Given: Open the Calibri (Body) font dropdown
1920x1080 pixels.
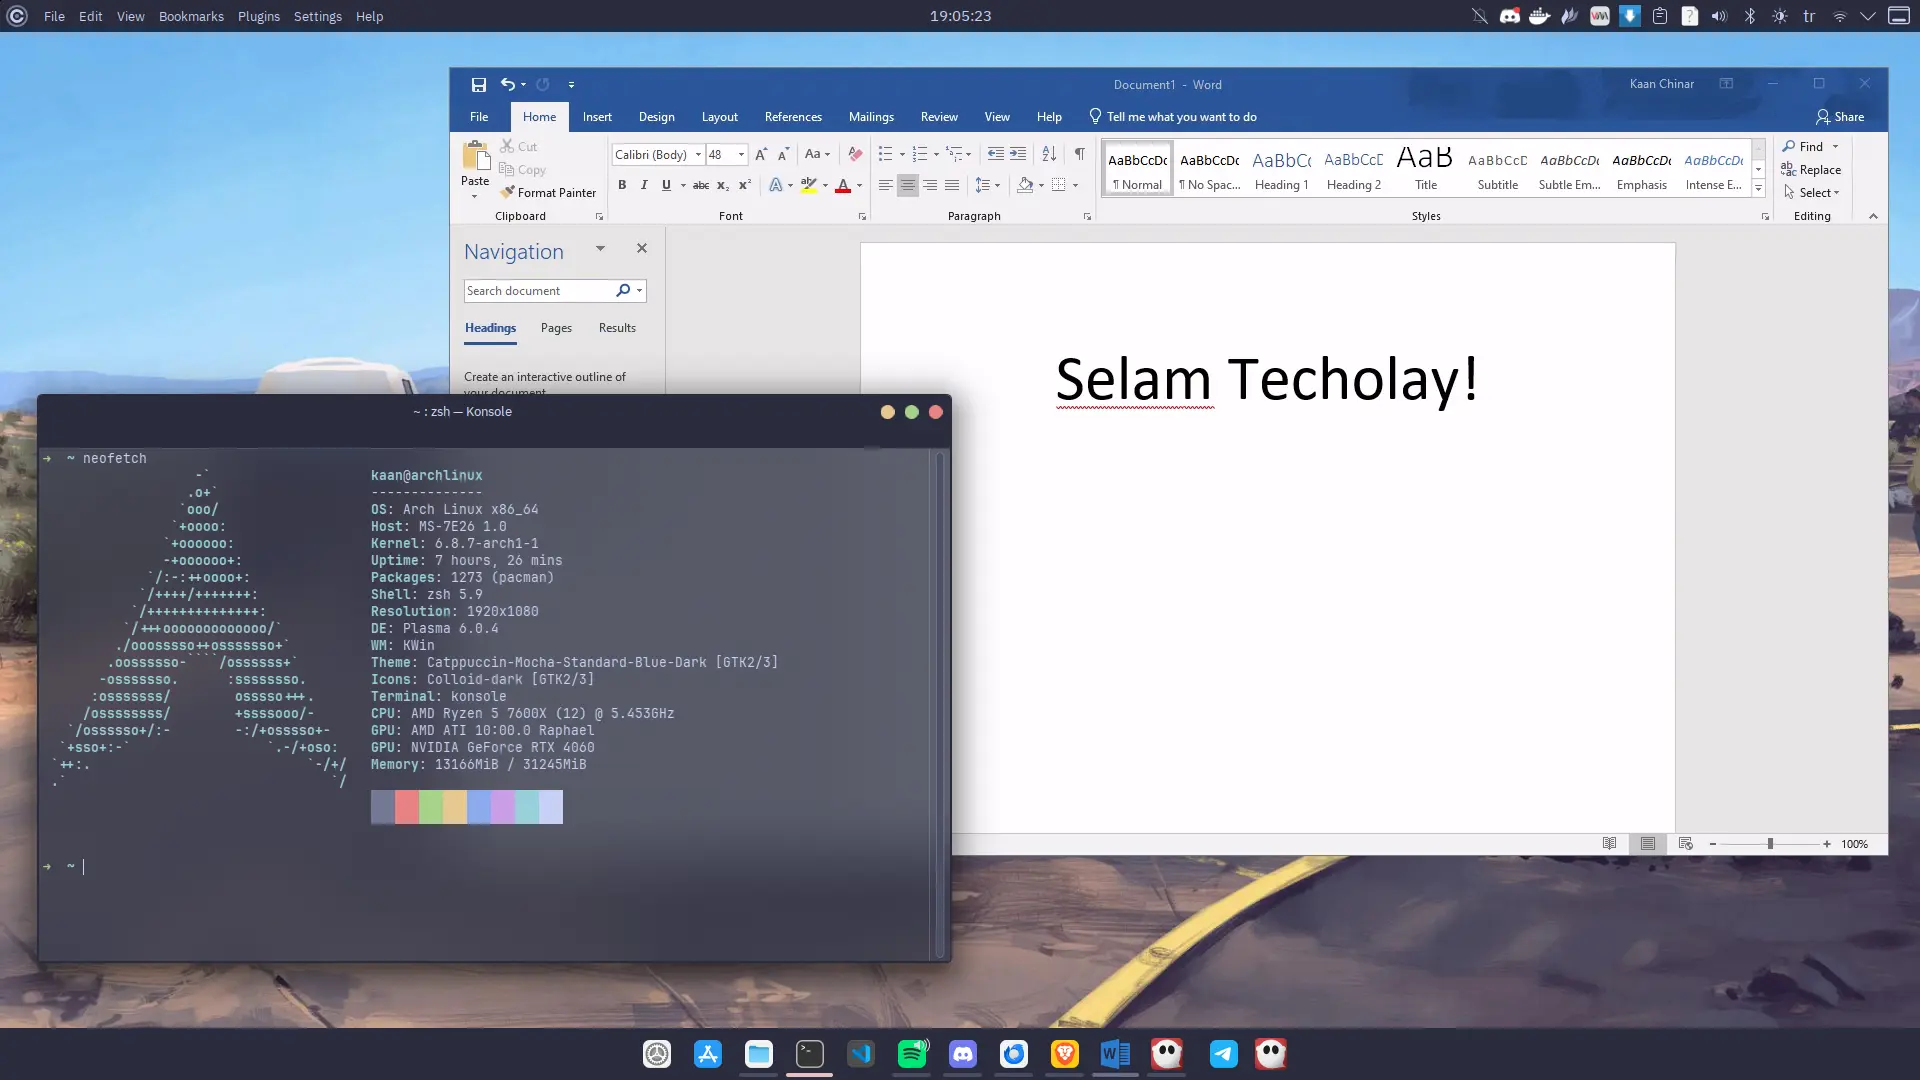Looking at the screenshot, I should point(698,155).
